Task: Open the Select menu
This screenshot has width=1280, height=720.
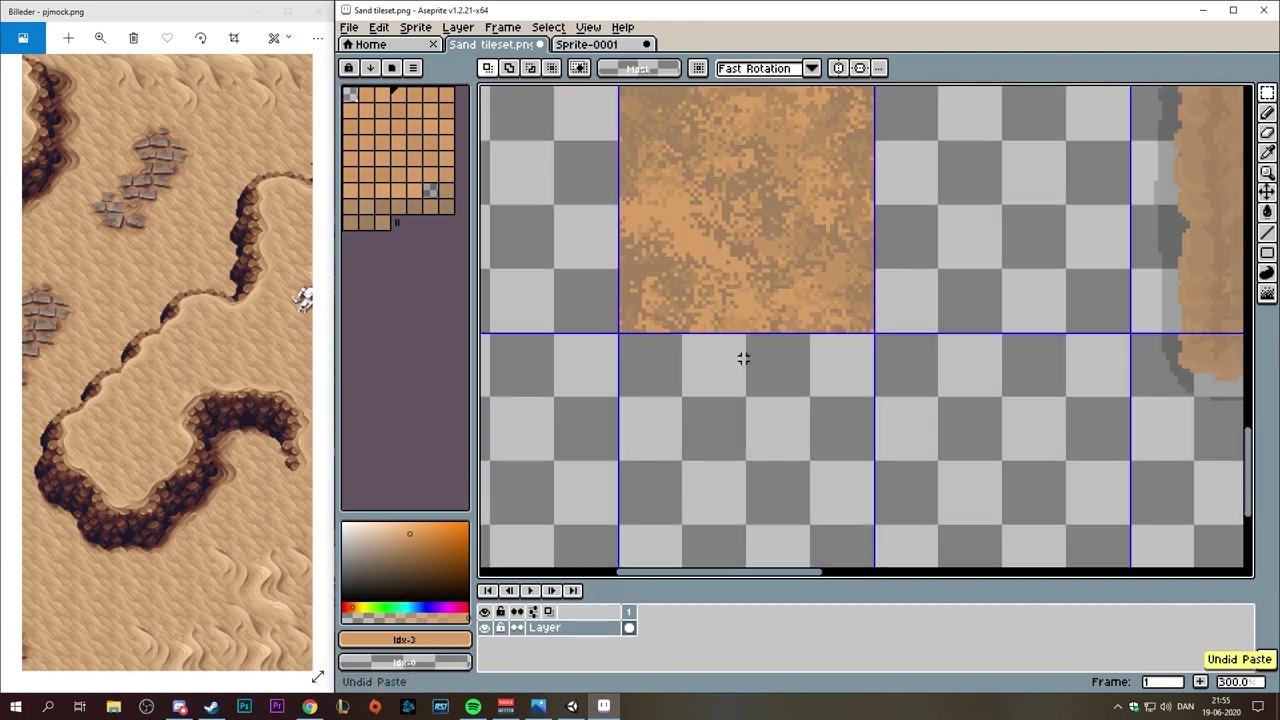Action: click(548, 27)
